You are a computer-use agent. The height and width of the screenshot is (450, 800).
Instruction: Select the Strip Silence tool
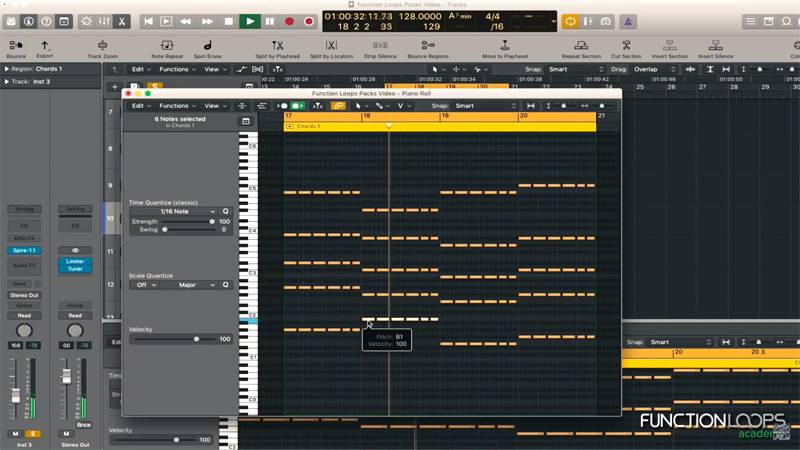(x=380, y=46)
